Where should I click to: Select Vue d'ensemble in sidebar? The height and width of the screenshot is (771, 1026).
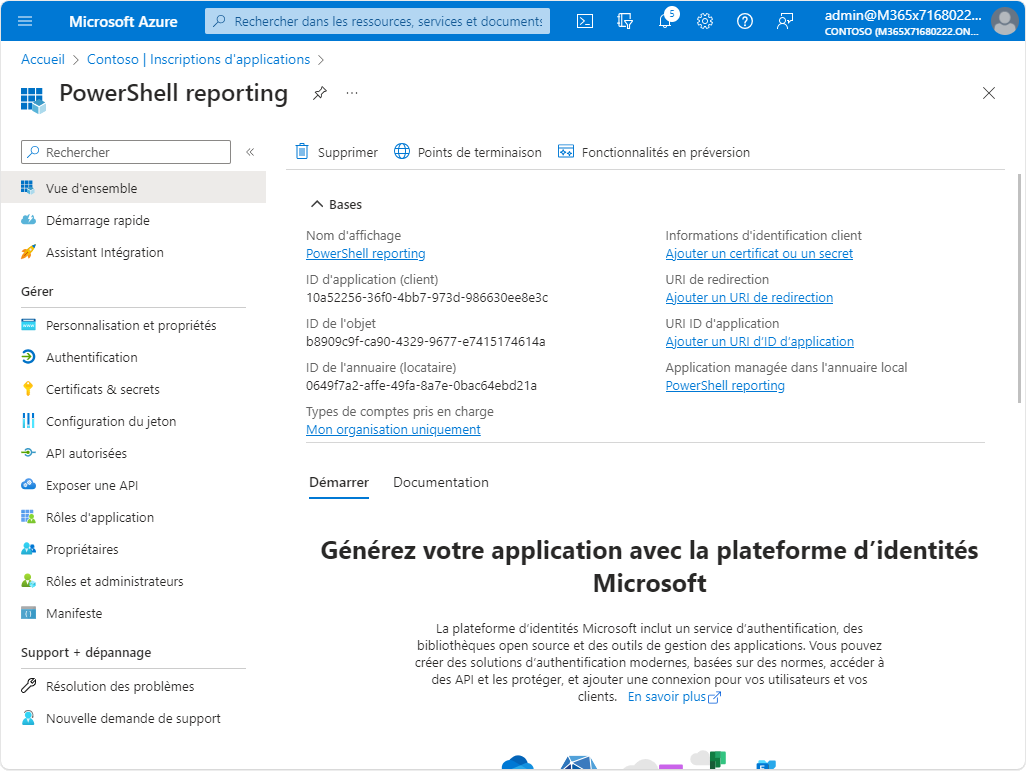coord(133,188)
